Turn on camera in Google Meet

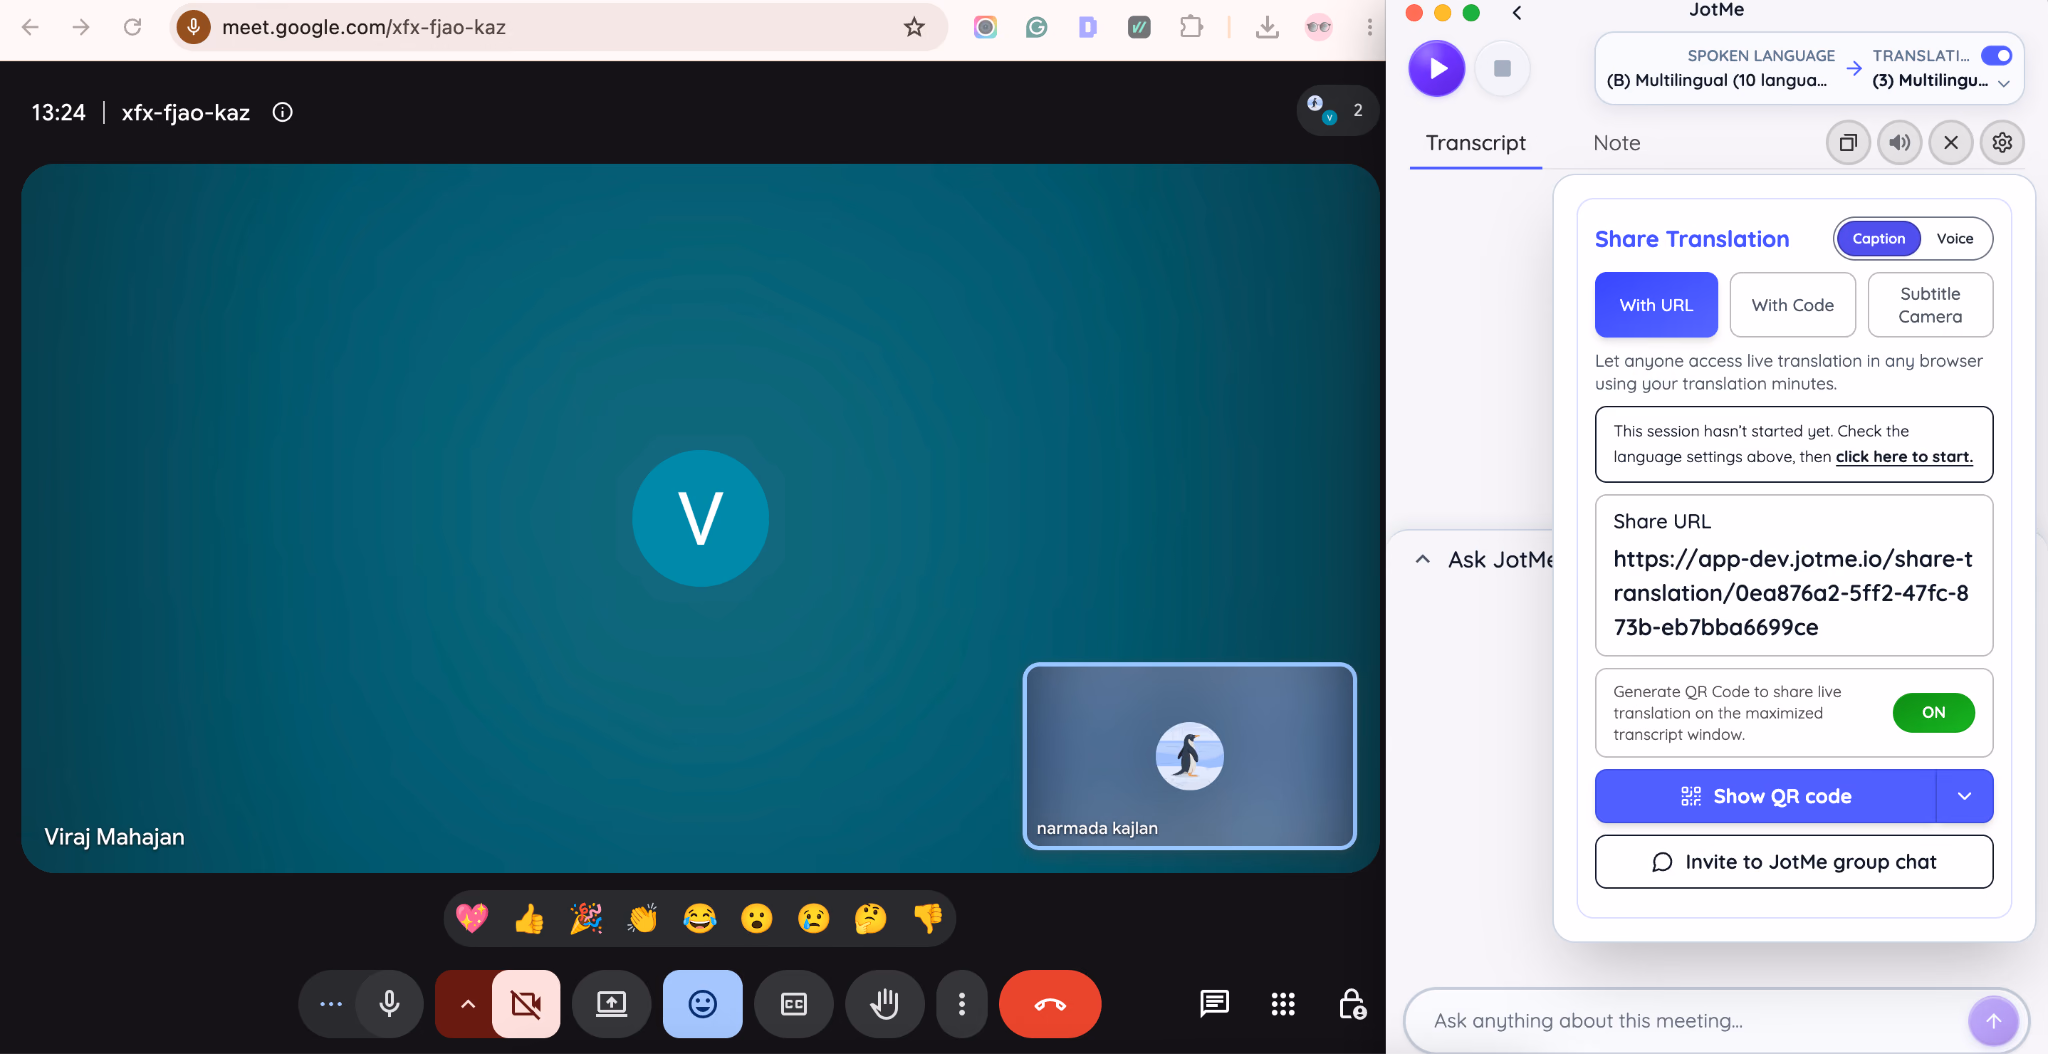526,1004
